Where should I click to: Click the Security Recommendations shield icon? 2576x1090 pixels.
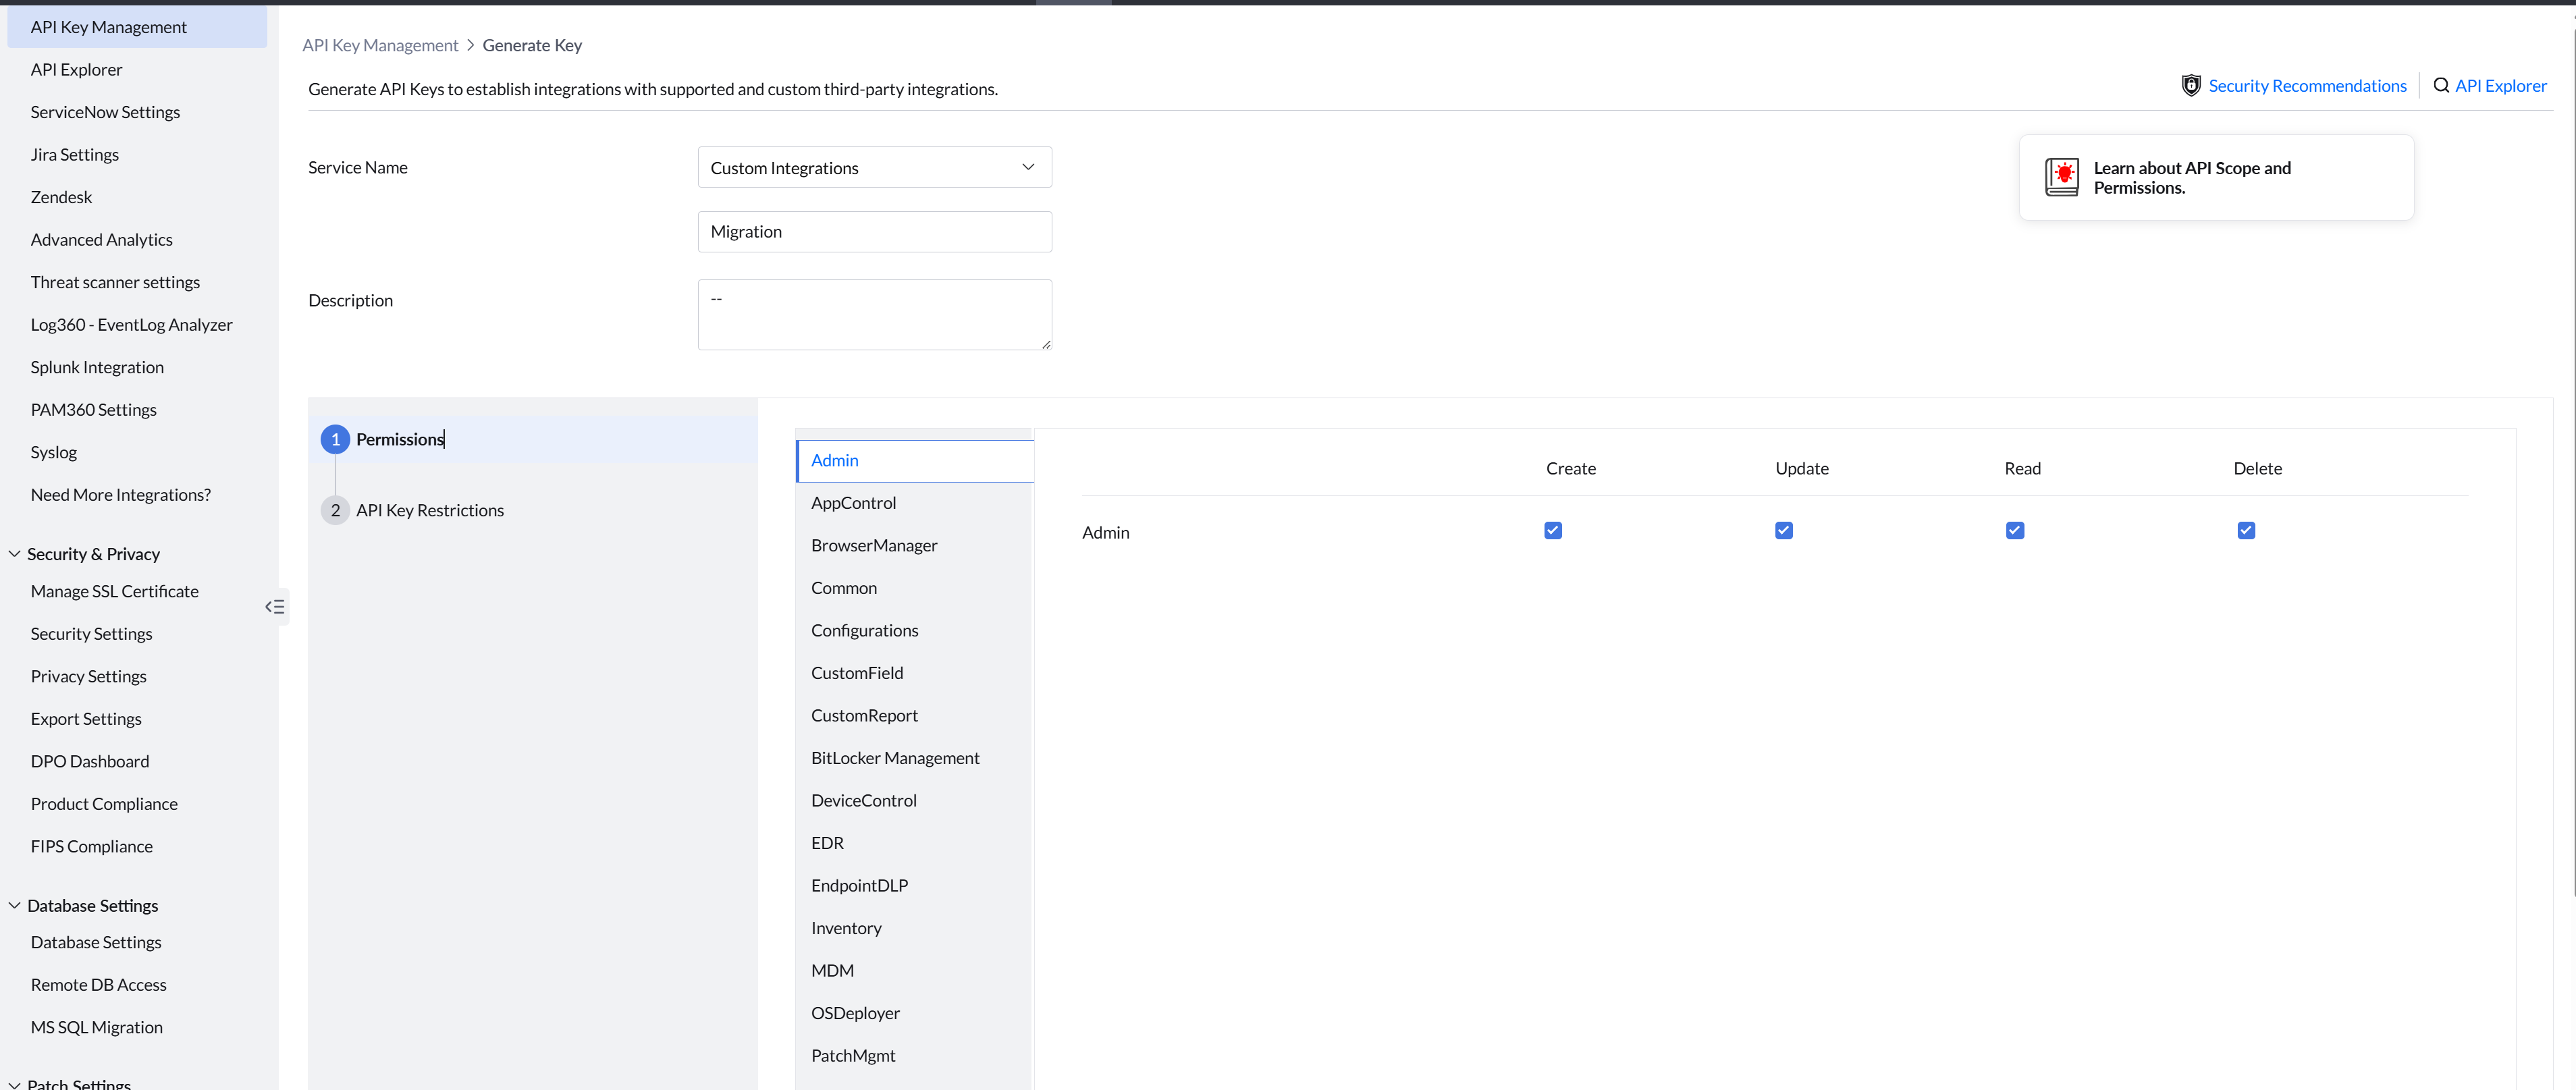point(2190,86)
